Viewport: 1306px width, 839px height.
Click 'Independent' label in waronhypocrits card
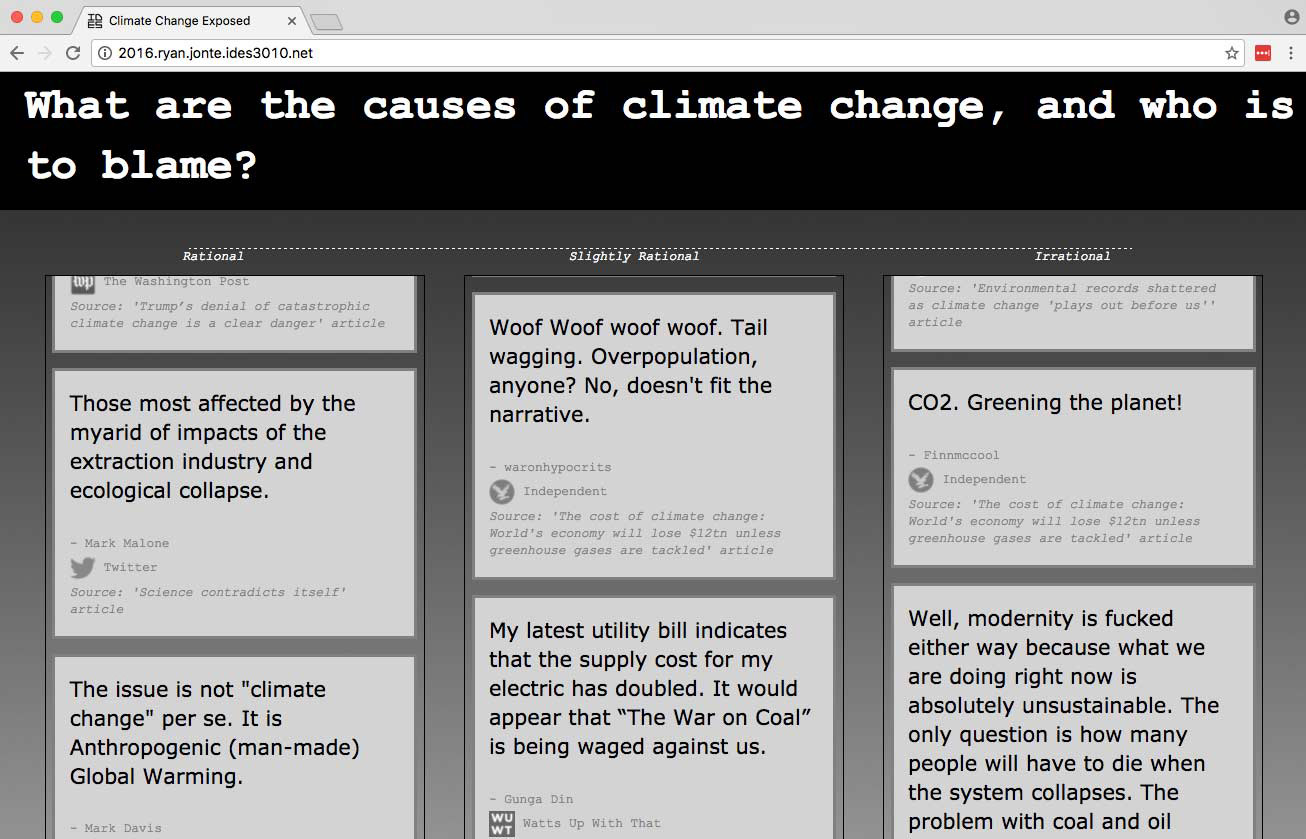coord(565,491)
